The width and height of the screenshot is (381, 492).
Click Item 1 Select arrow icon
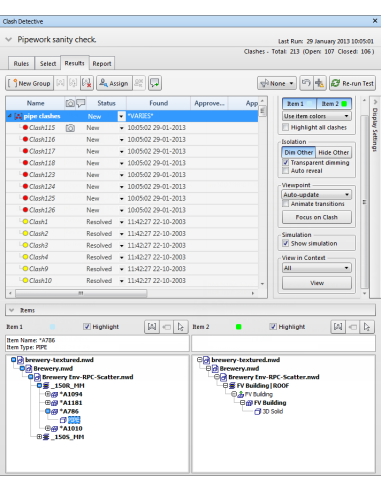[181, 327]
